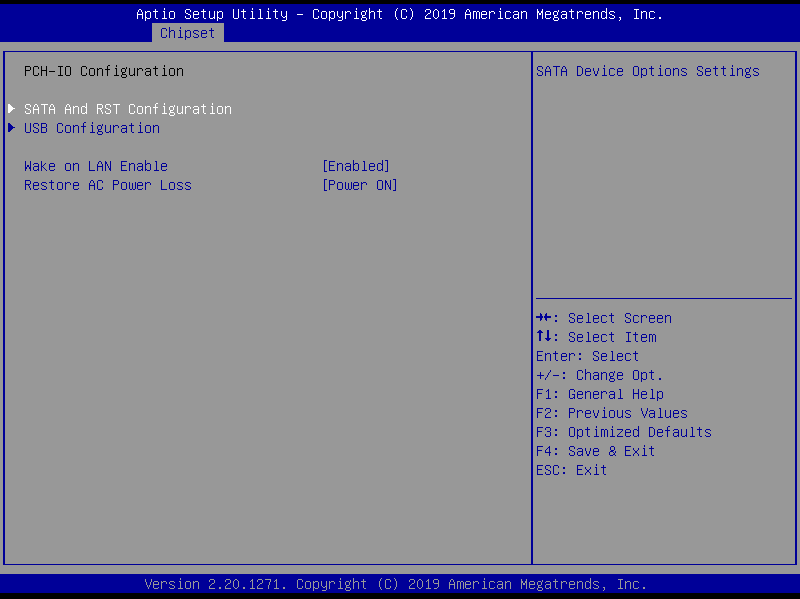Select the Restore AC Power Loss label

108,185
